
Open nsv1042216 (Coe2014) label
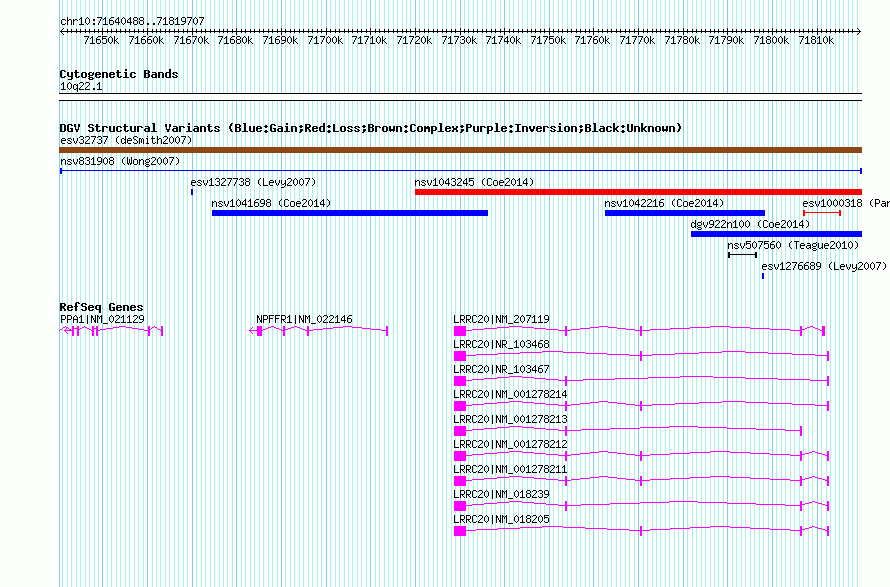point(664,203)
